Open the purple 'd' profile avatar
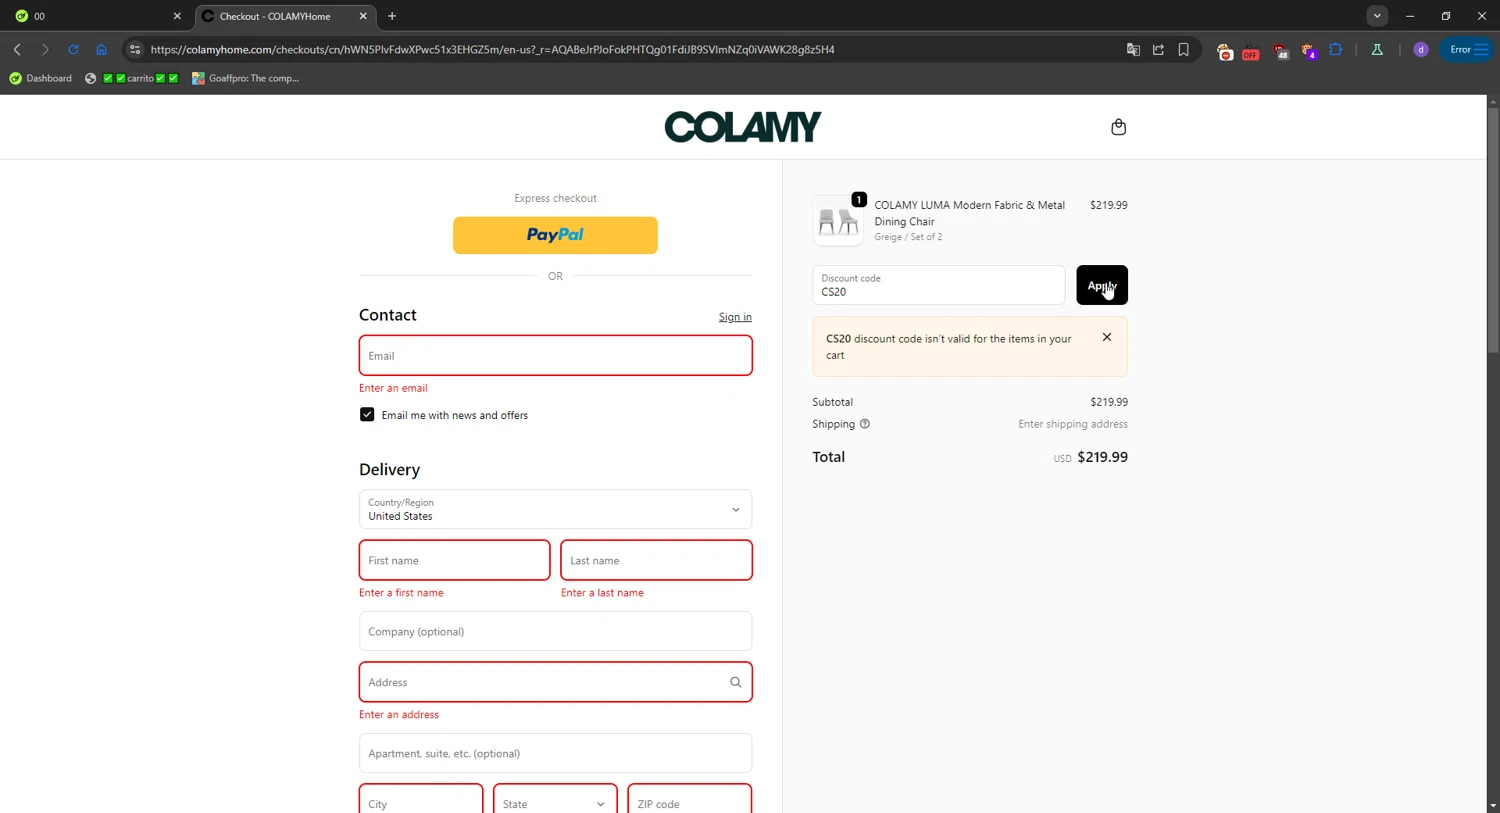Image resolution: width=1500 pixels, height=813 pixels. pyautogui.click(x=1421, y=49)
